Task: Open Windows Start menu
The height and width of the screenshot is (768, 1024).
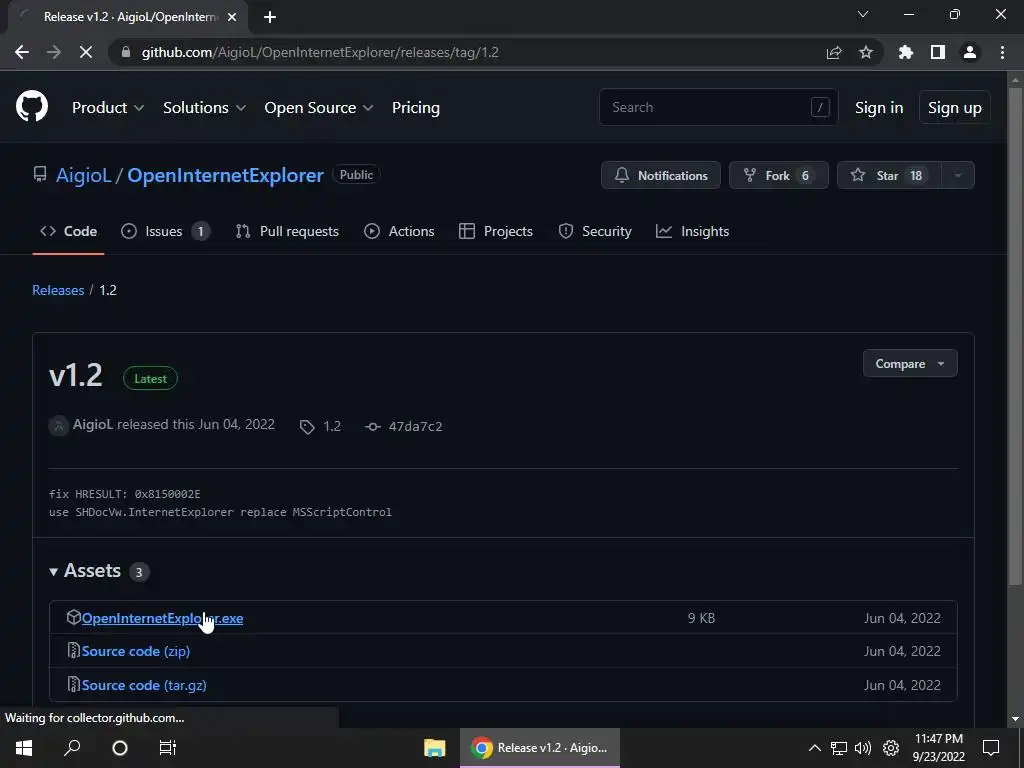Action: 24,748
